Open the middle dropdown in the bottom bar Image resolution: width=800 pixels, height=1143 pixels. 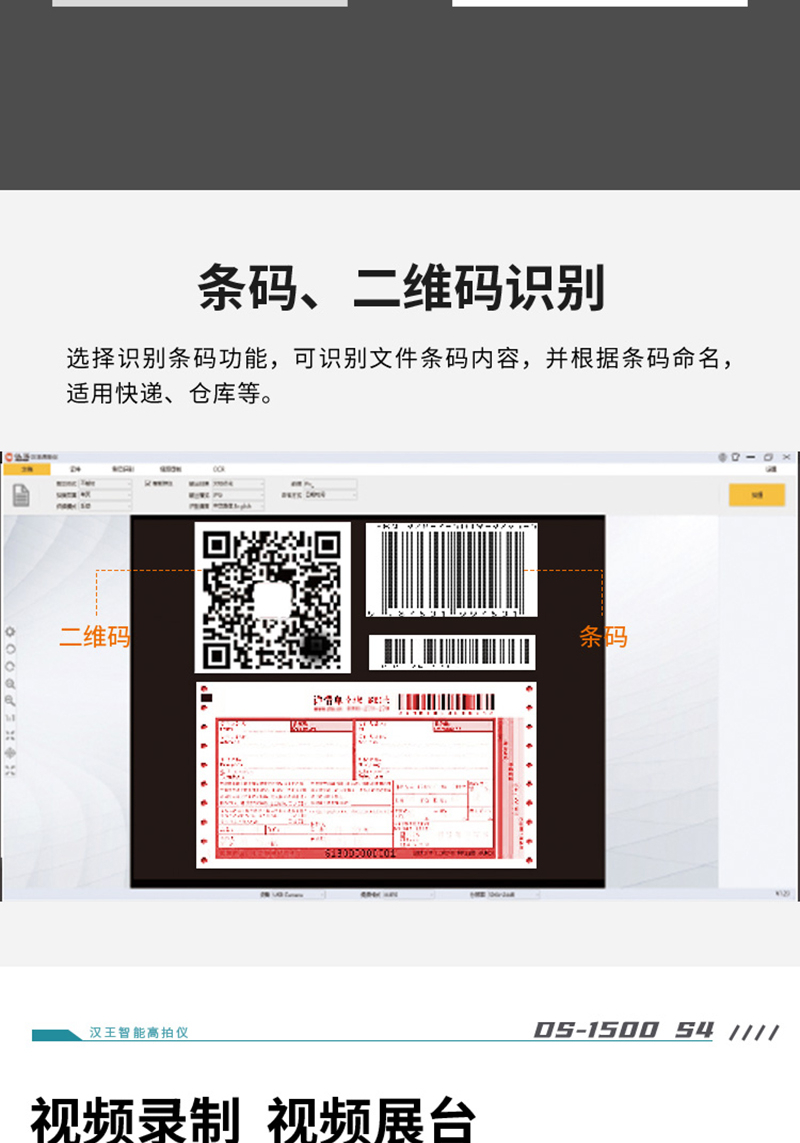click(x=408, y=894)
